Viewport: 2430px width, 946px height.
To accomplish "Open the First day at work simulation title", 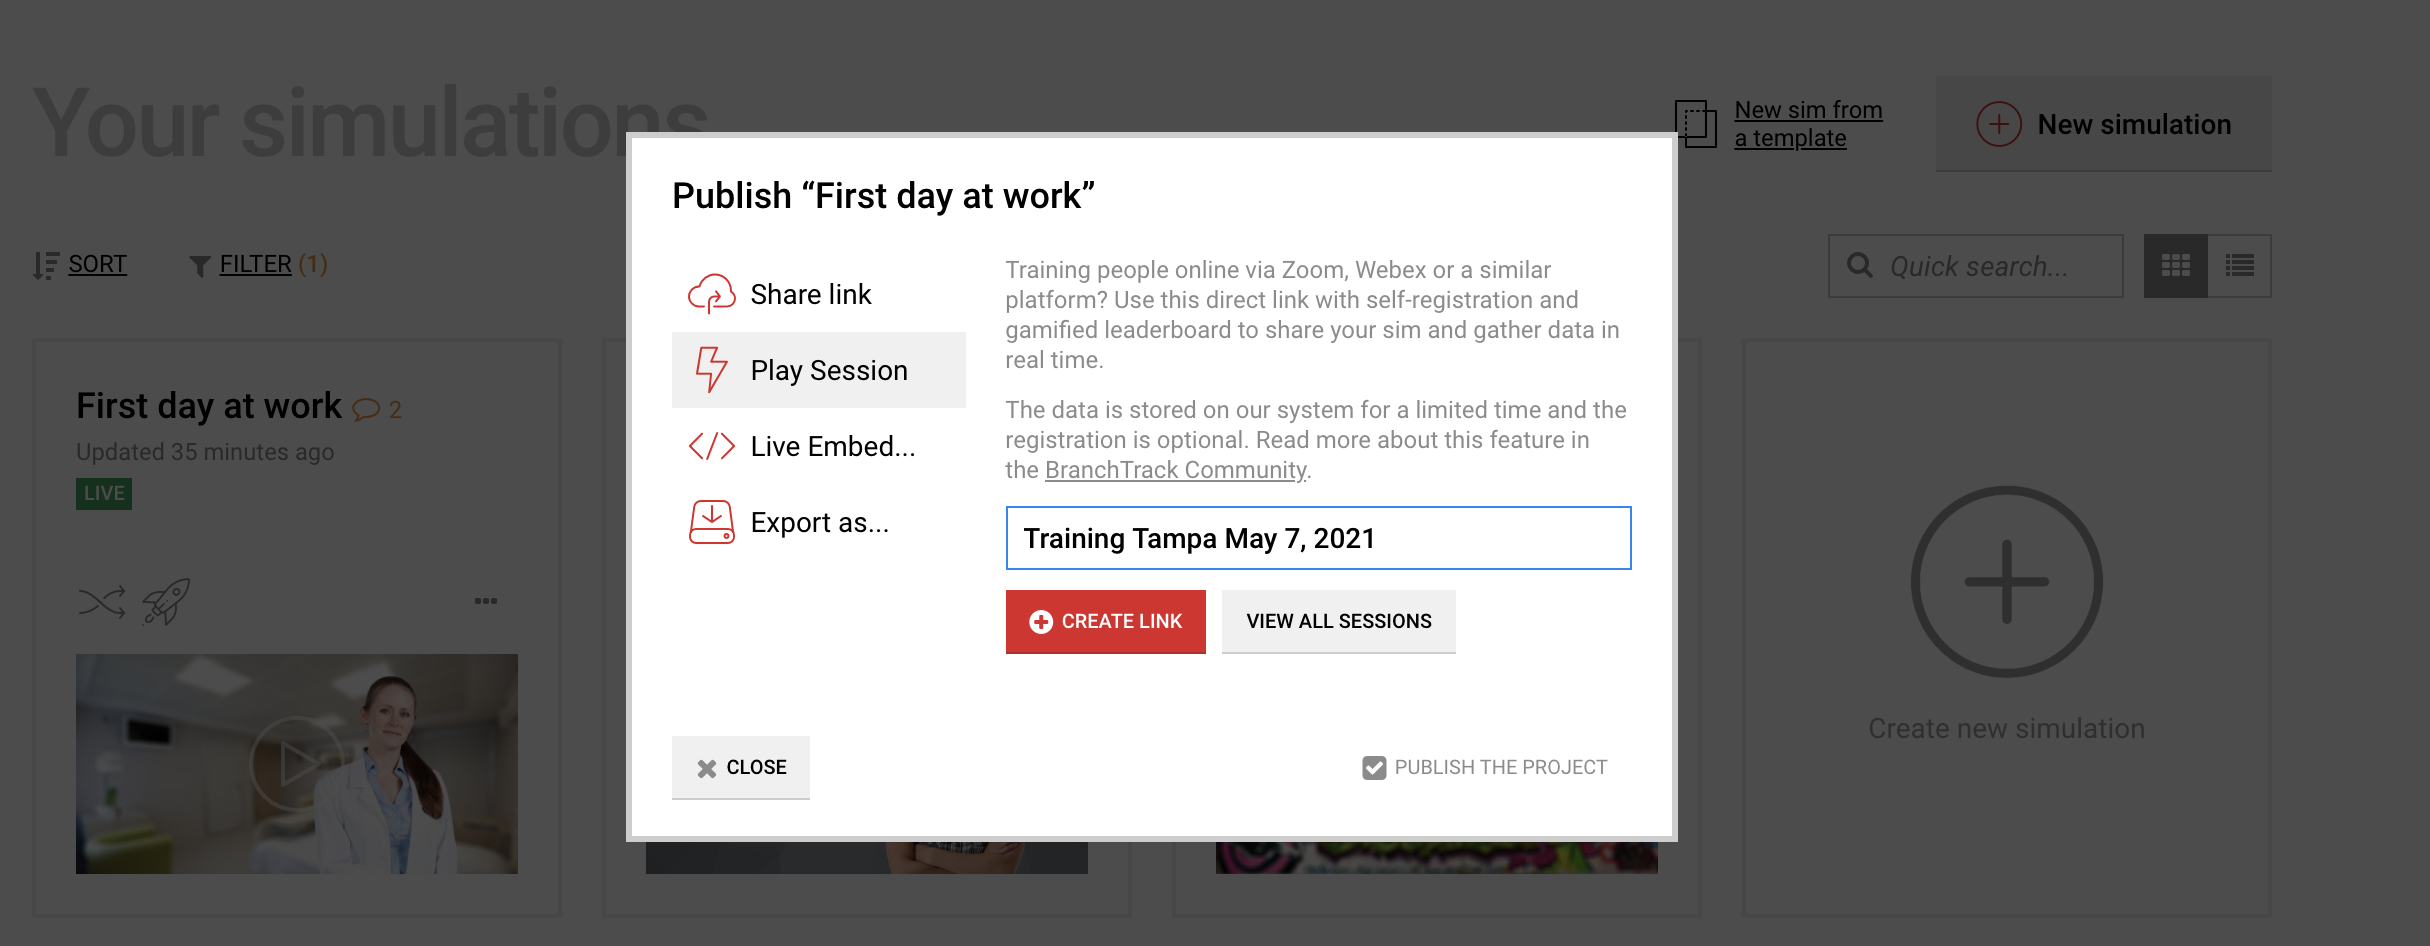I will (209, 406).
